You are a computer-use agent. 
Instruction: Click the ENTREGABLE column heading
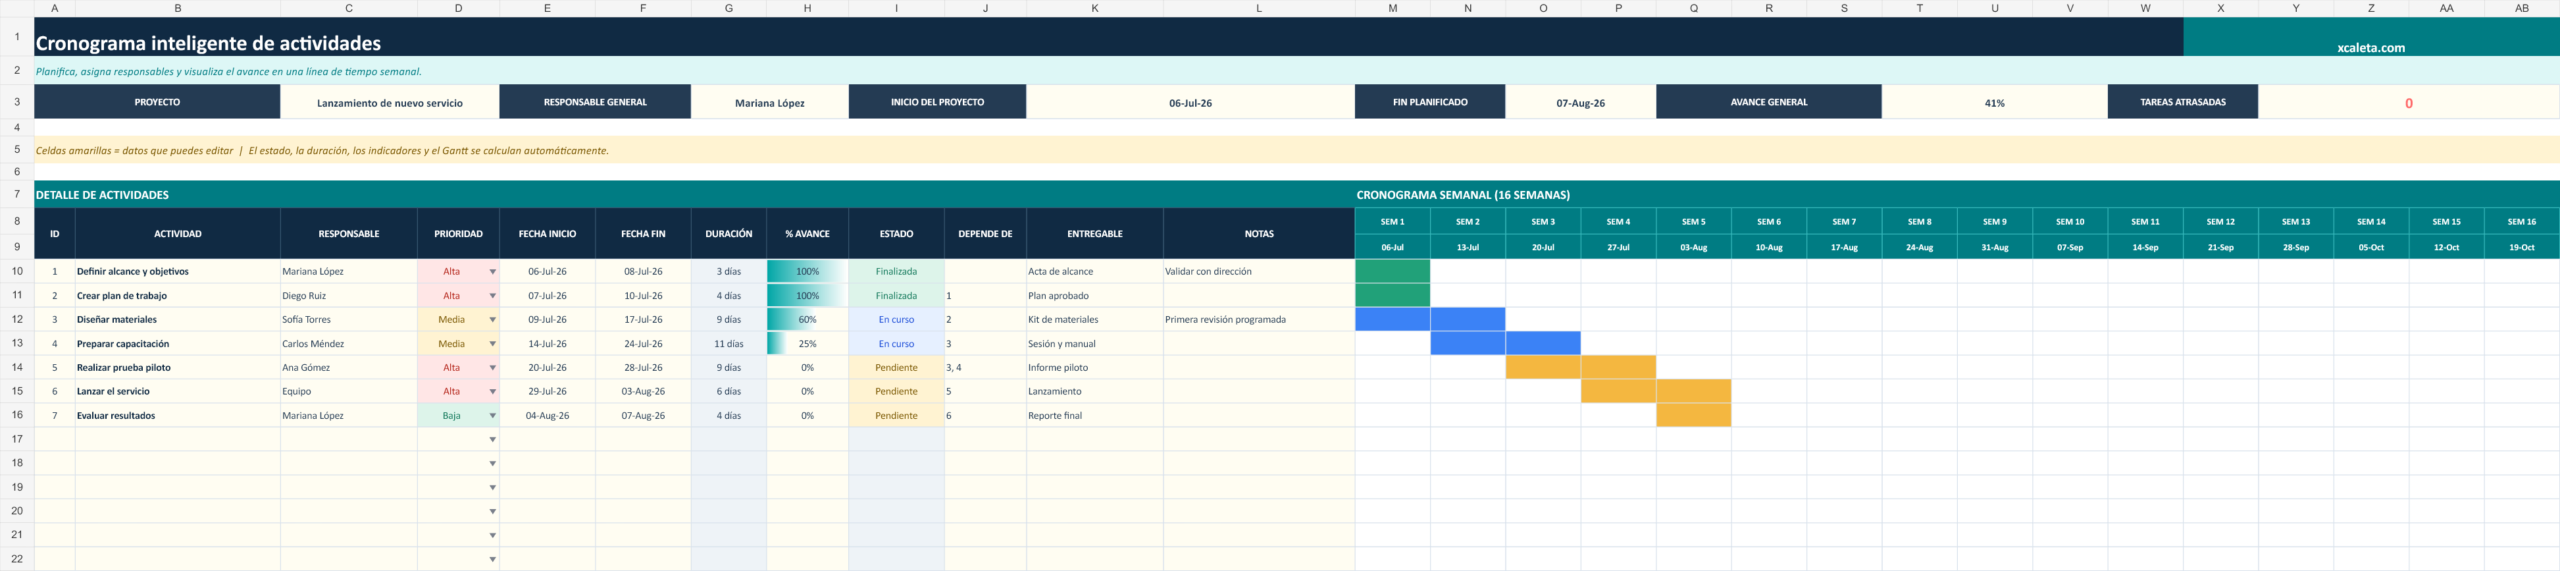tap(1095, 233)
